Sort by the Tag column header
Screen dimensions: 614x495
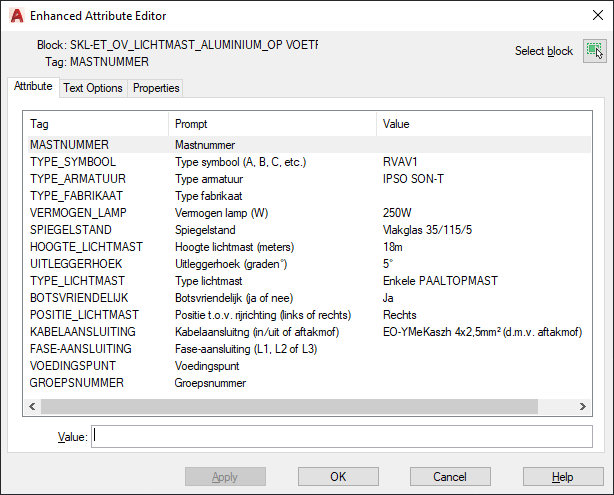[95, 124]
